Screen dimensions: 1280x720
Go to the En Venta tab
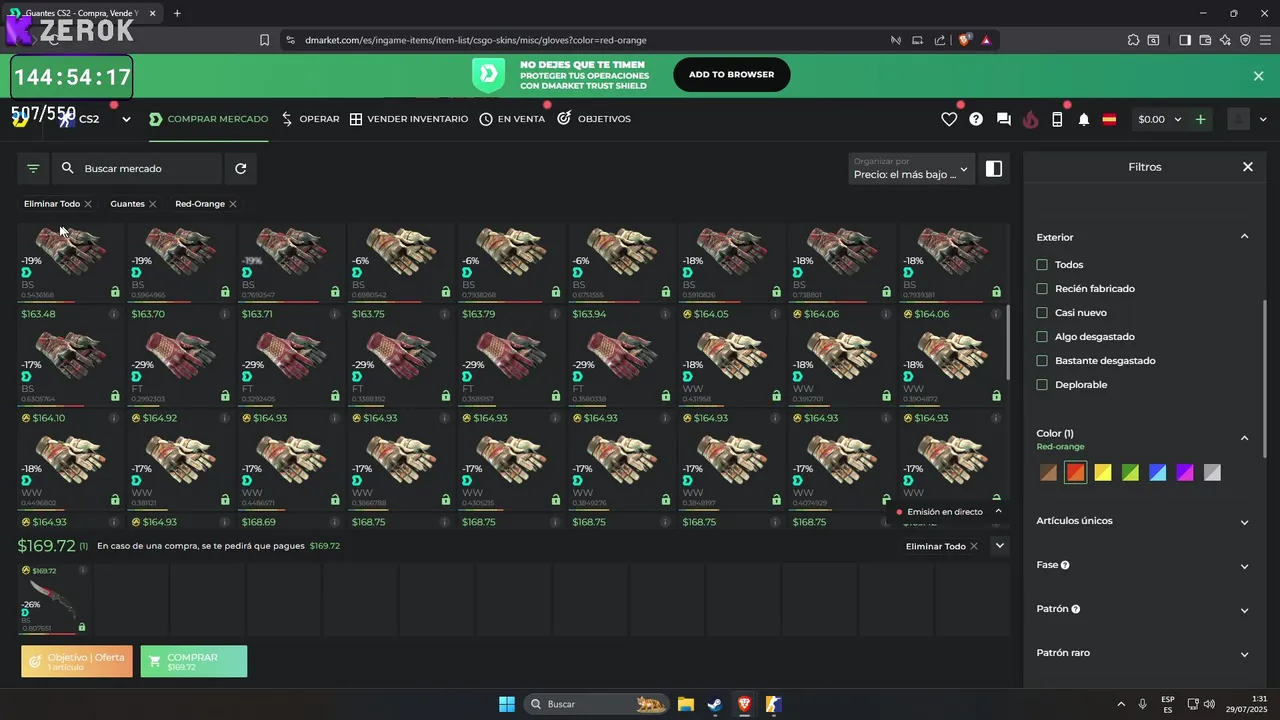click(x=512, y=119)
